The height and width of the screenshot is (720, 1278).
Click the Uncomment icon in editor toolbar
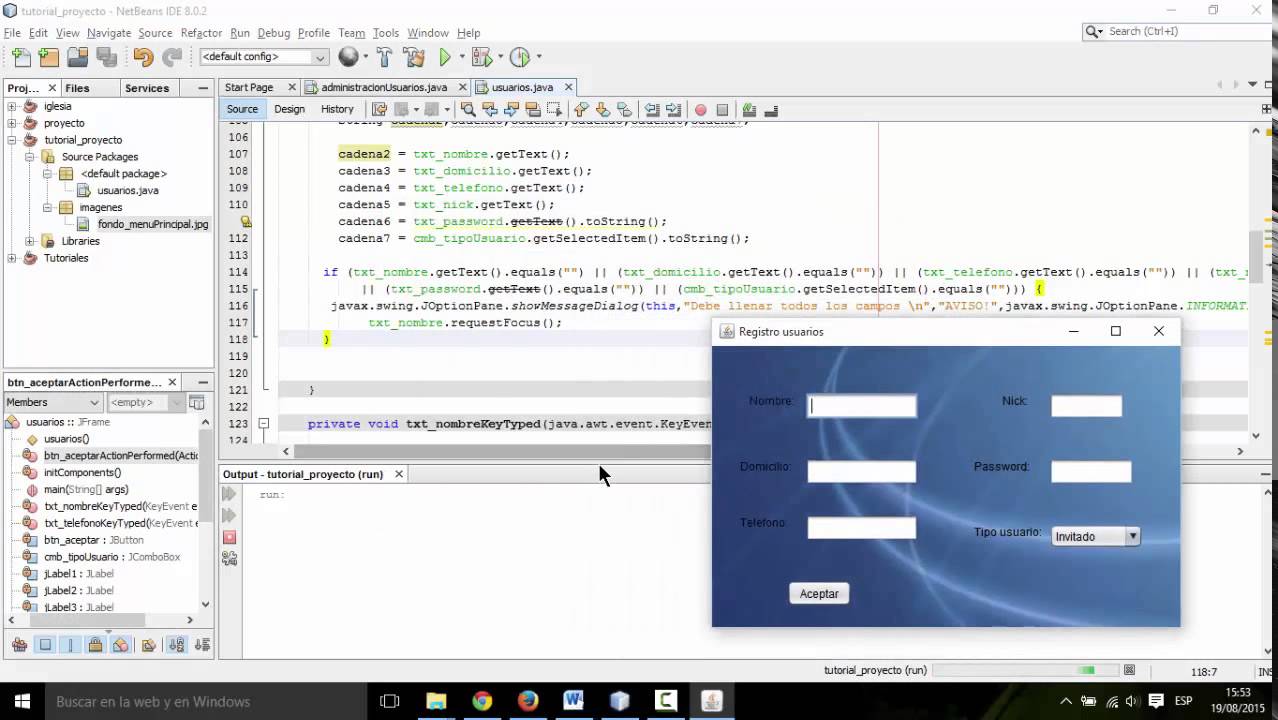coord(771,109)
